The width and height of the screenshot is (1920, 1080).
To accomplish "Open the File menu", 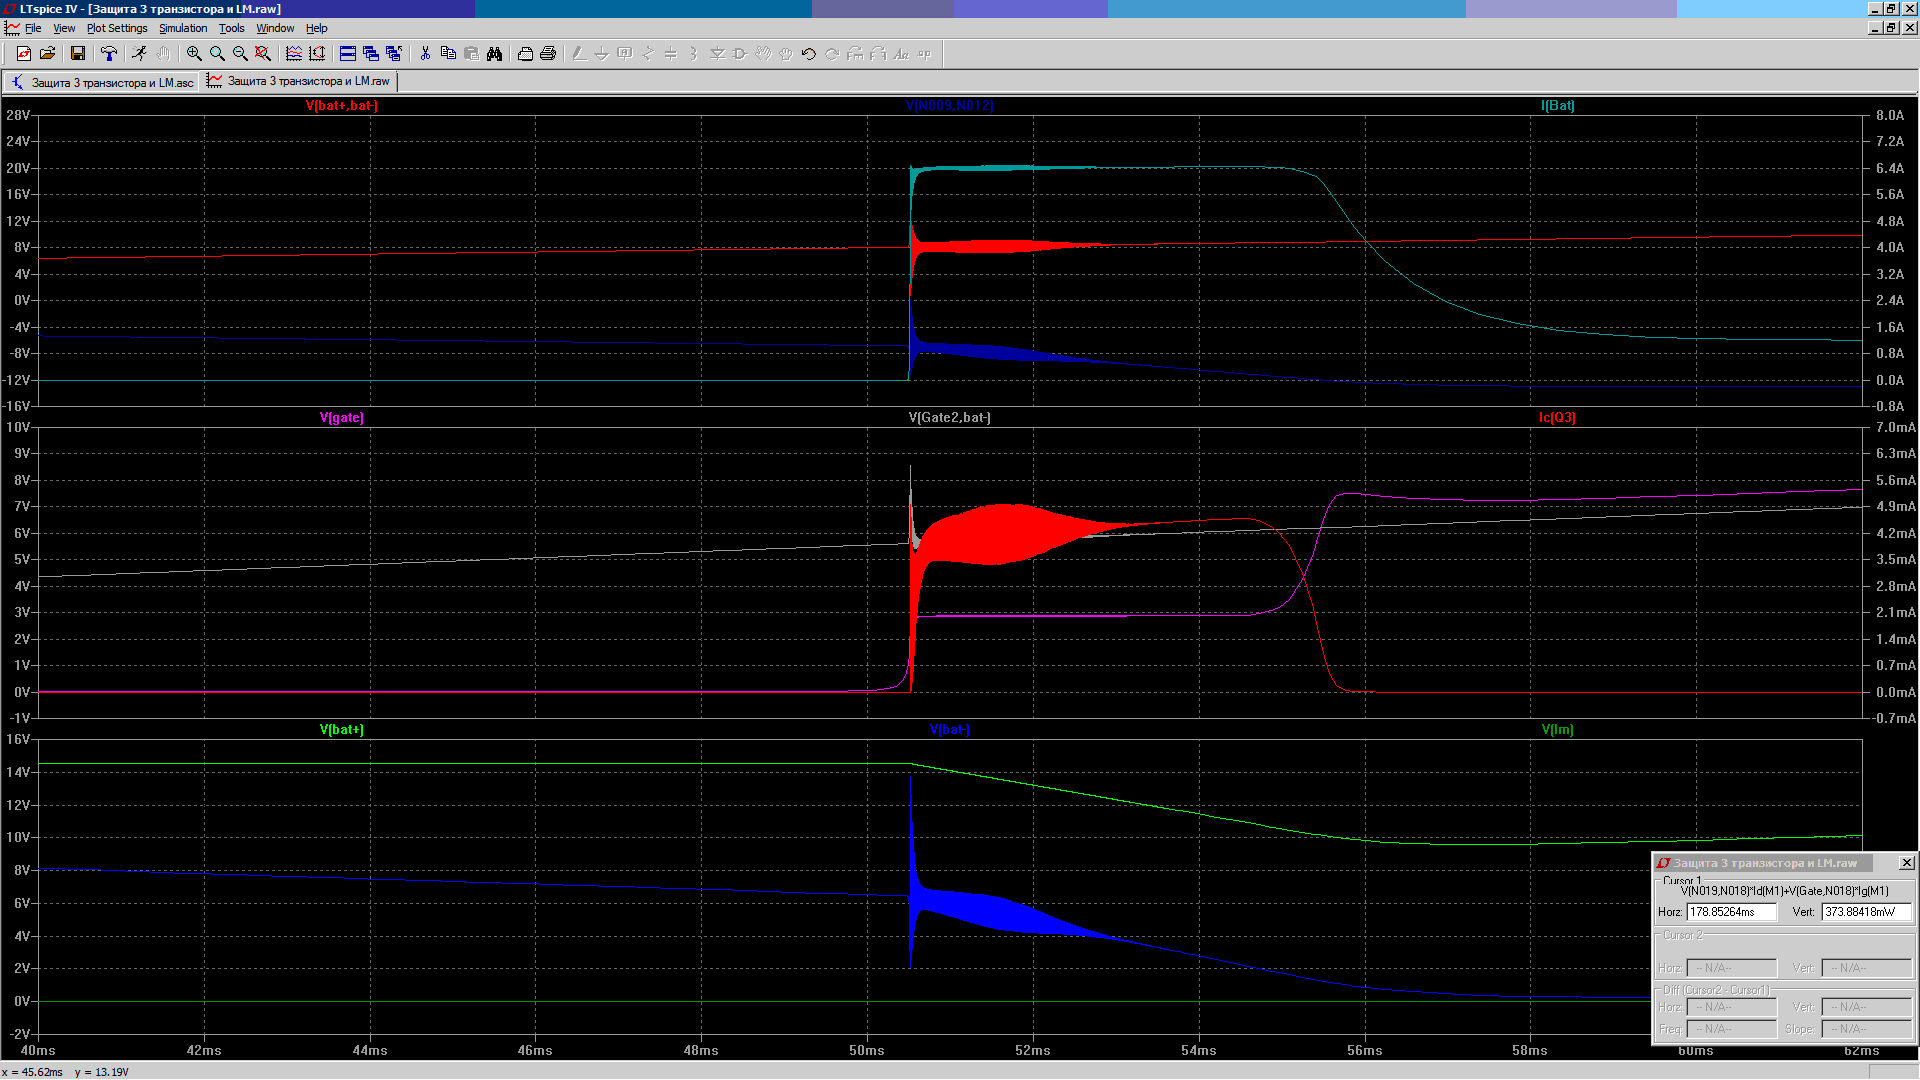I will [x=33, y=28].
